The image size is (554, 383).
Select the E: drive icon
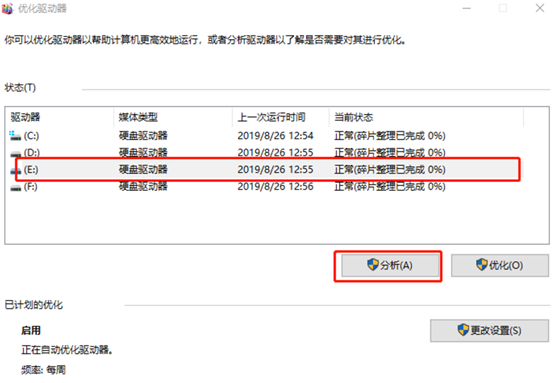pos(16,171)
